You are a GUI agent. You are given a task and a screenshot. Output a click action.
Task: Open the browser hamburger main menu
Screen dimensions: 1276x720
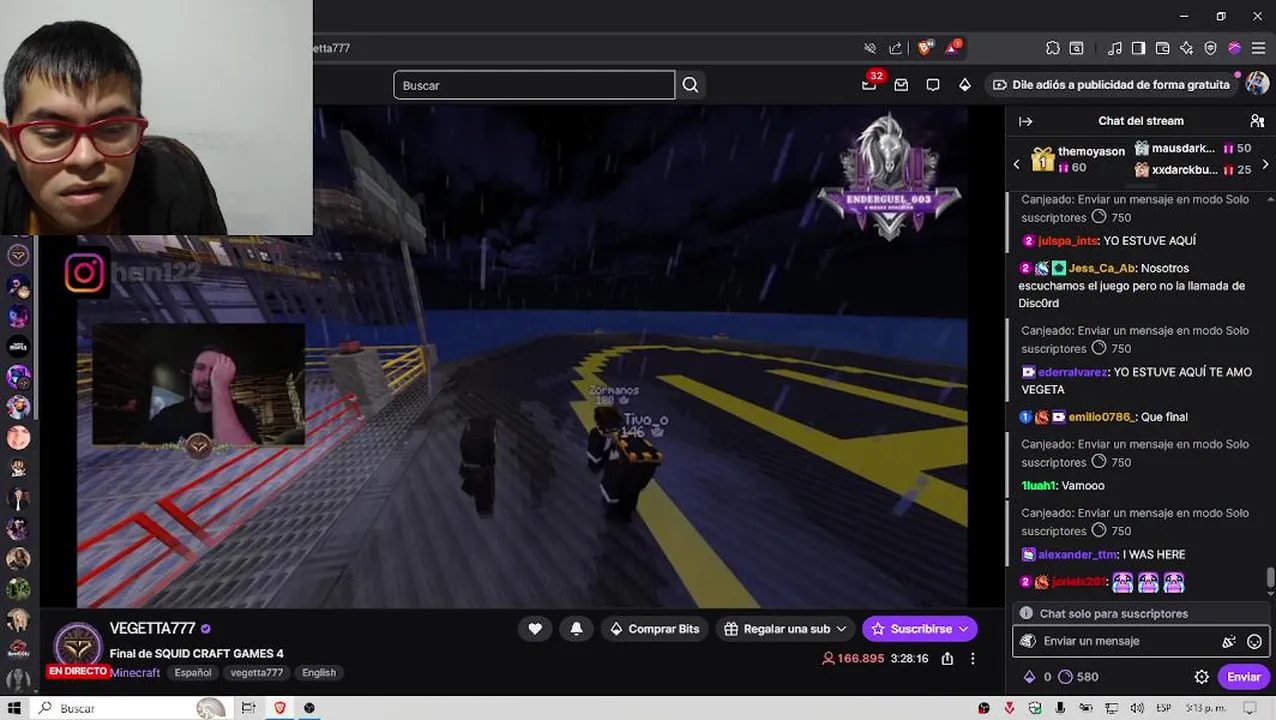pos(1258,48)
